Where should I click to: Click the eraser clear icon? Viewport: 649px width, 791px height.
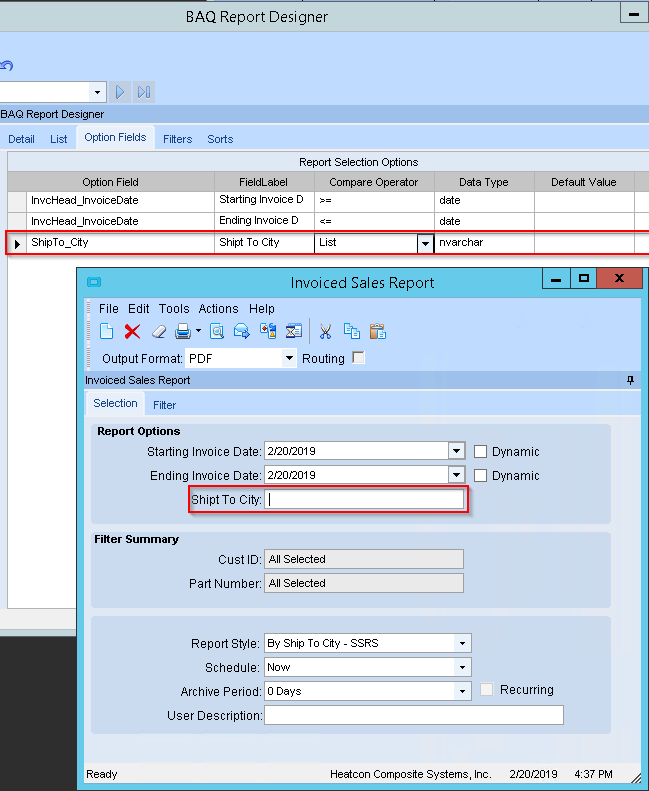tap(158, 331)
